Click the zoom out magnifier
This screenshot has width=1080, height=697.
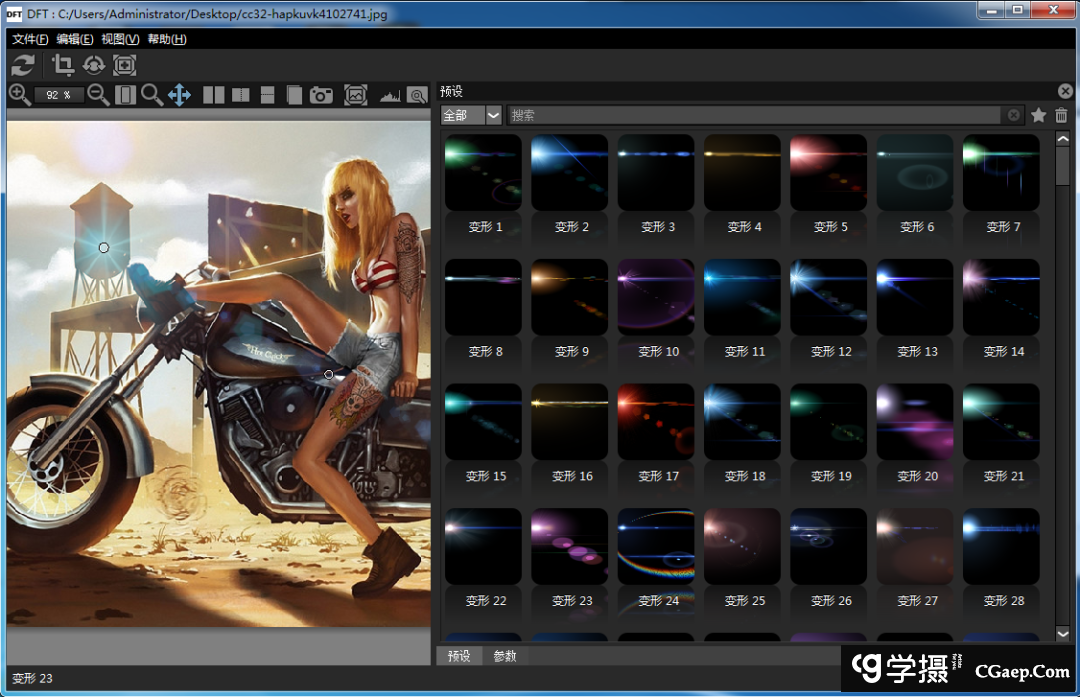point(98,95)
